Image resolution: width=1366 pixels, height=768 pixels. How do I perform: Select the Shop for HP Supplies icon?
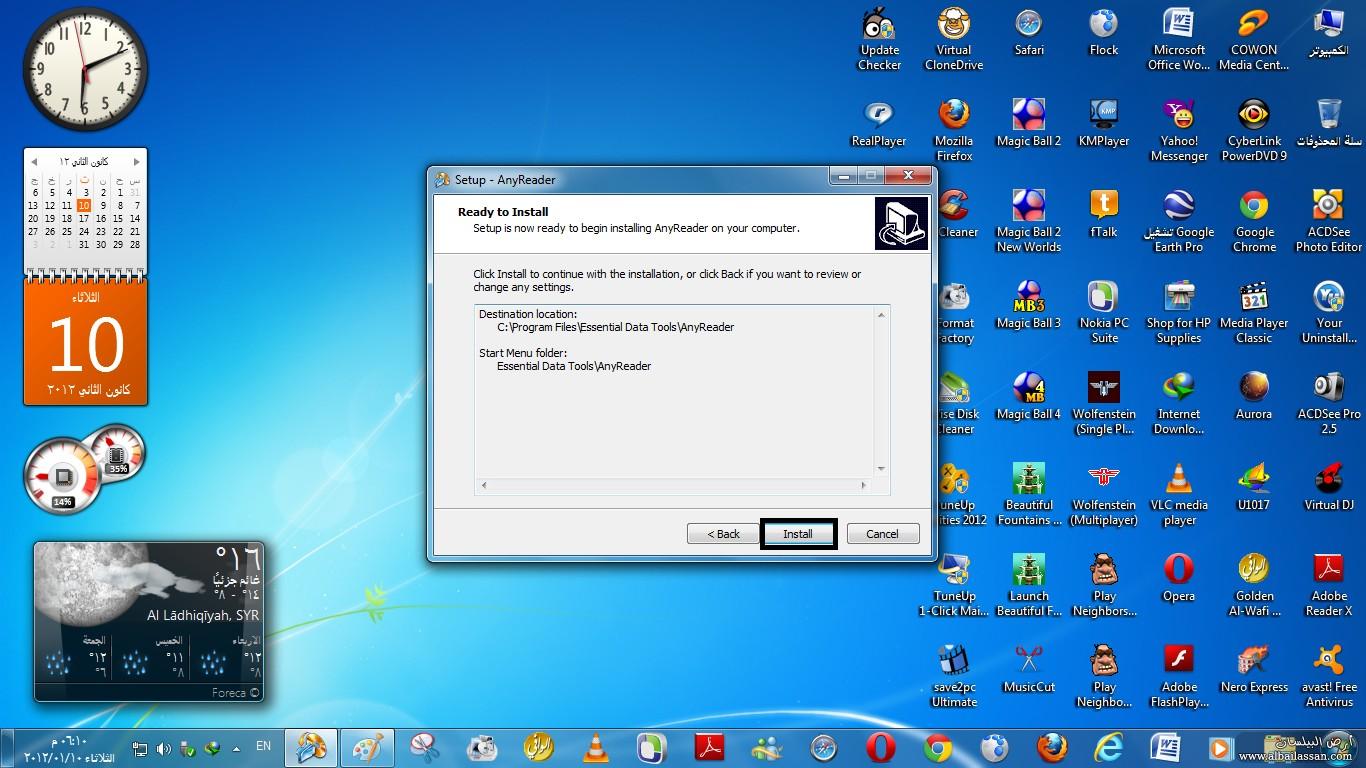click(1179, 313)
